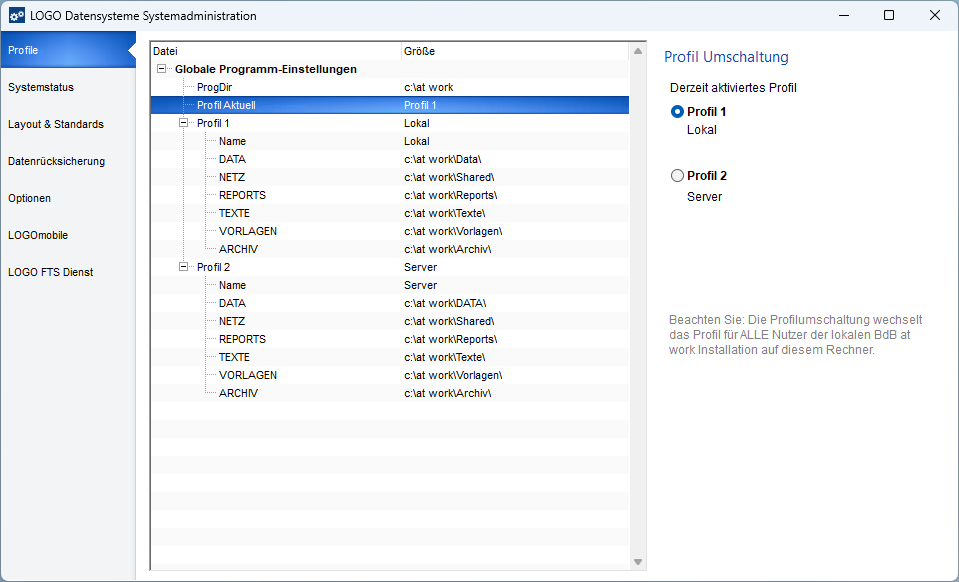Click the "Server" caption under the Profil 2 radio

pyautogui.click(x=705, y=197)
